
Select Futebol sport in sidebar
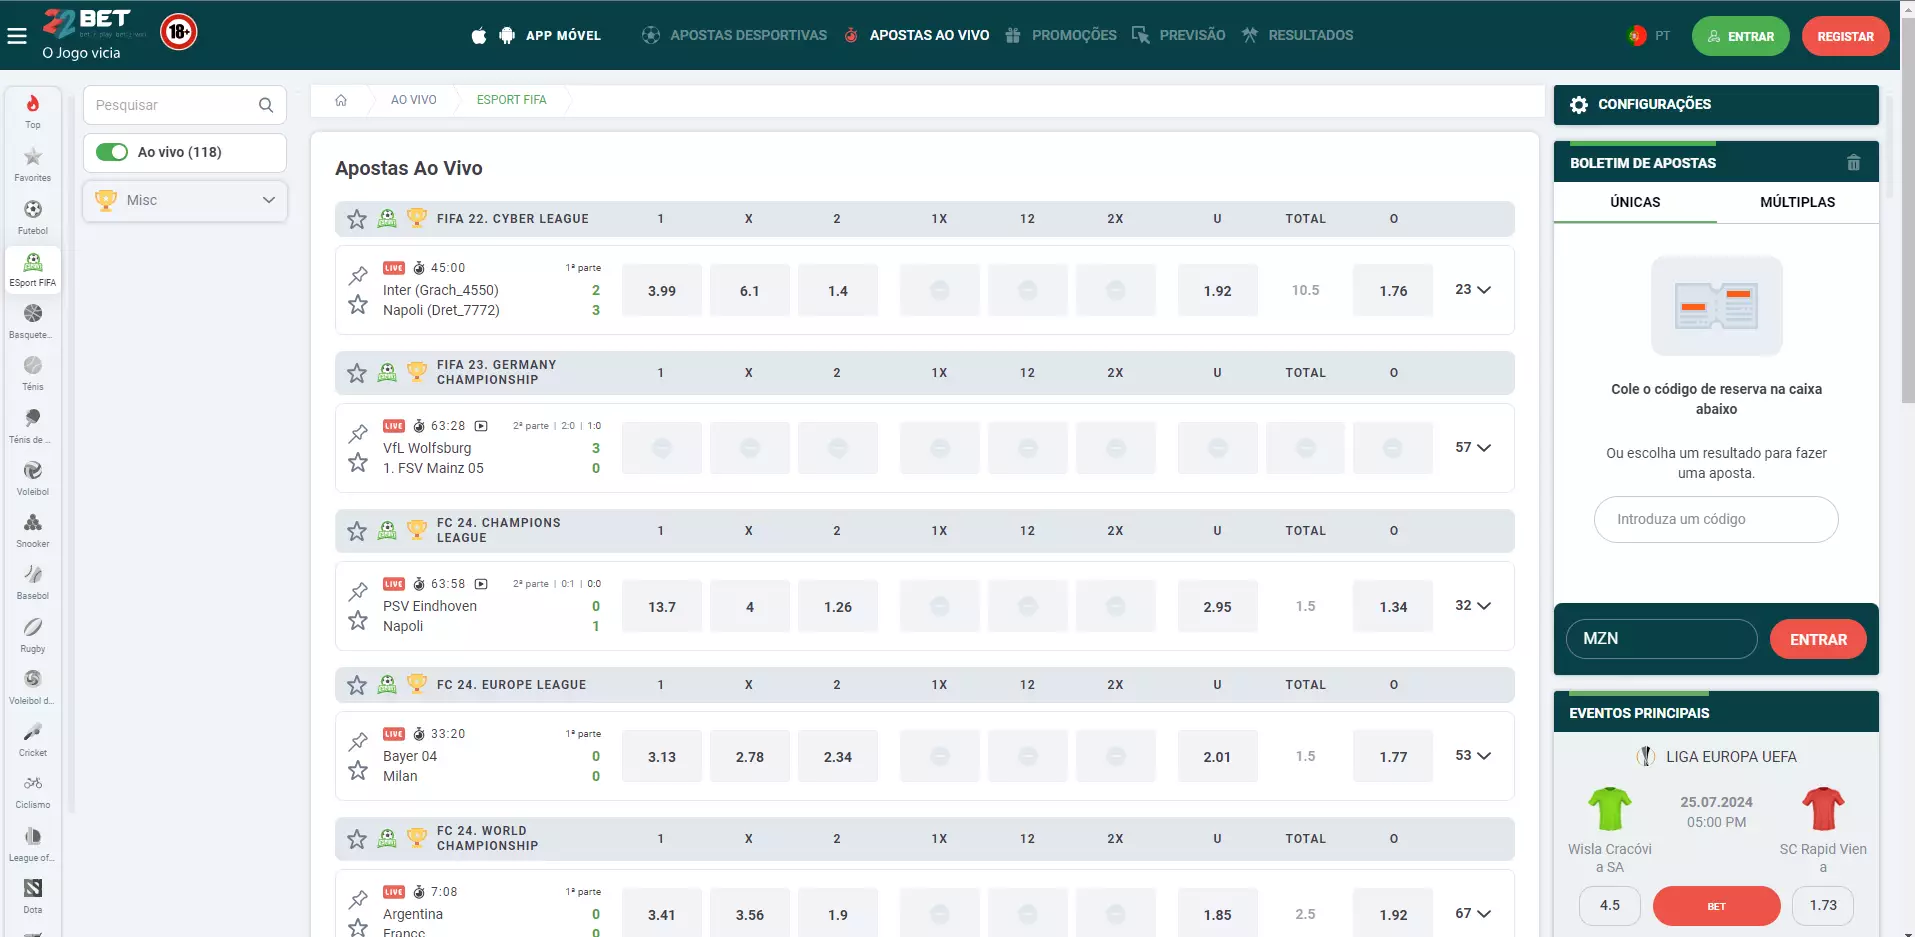click(33, 216)
